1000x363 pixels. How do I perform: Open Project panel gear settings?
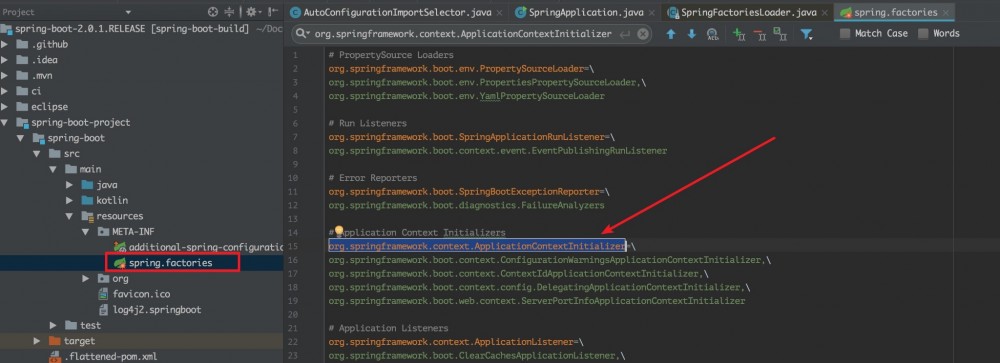point(253,11)
